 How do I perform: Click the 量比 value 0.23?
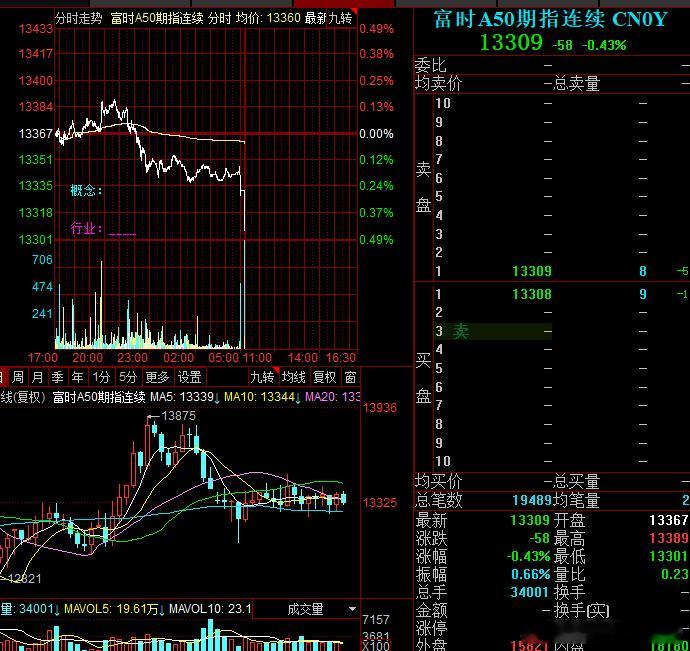point(675,574)
